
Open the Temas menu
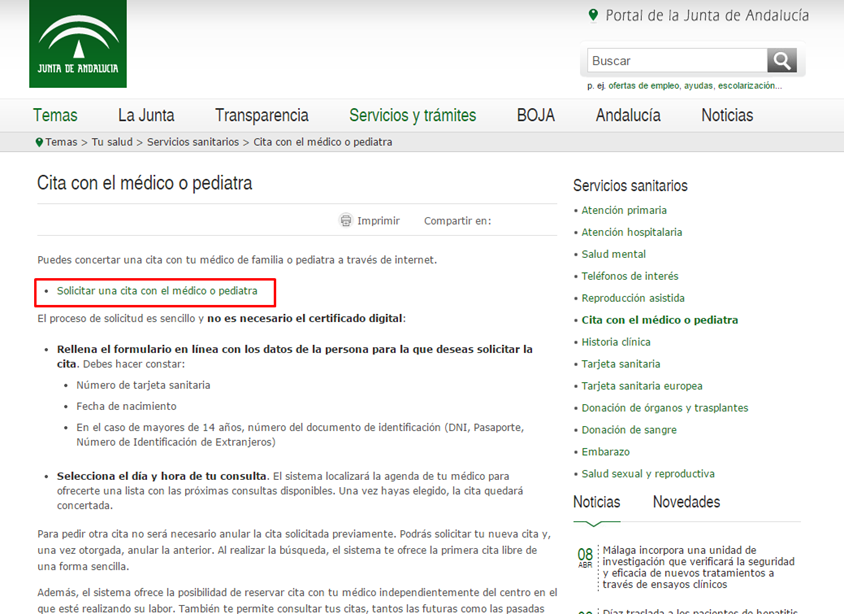(x=55, y=115)
